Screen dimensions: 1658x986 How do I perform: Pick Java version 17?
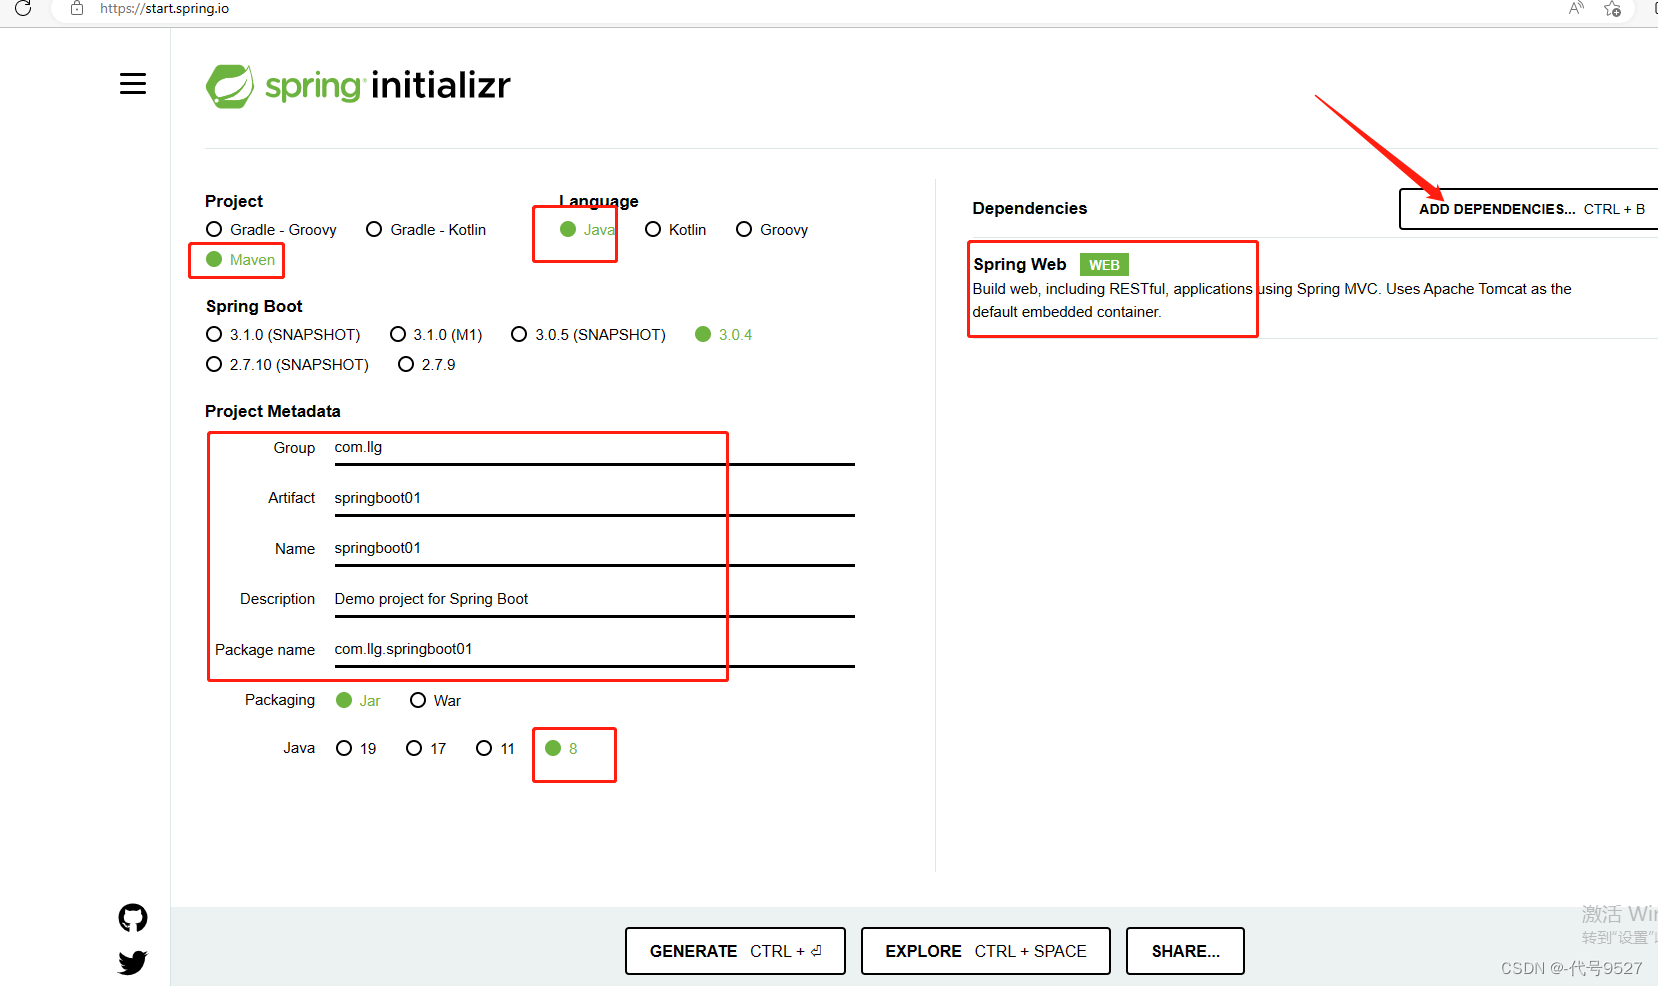(426, 749)
